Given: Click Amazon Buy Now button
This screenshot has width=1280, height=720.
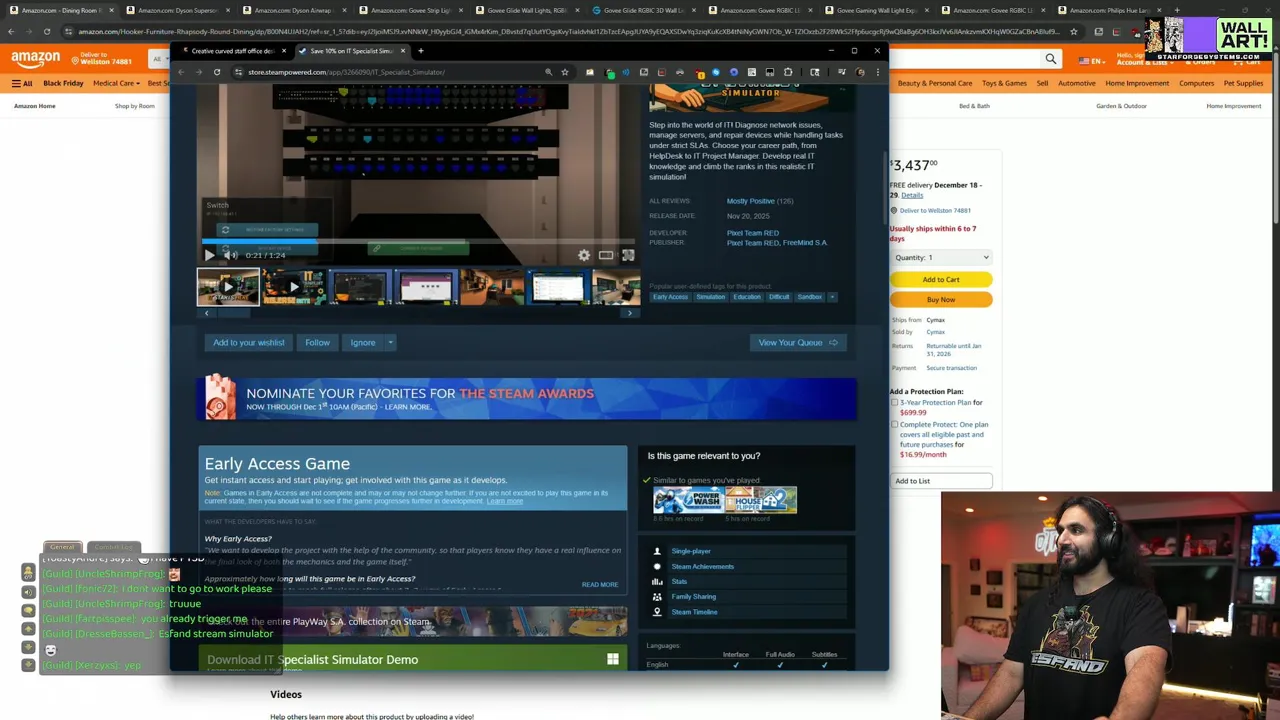Looking at the screenshot, I should pos(941,299).
